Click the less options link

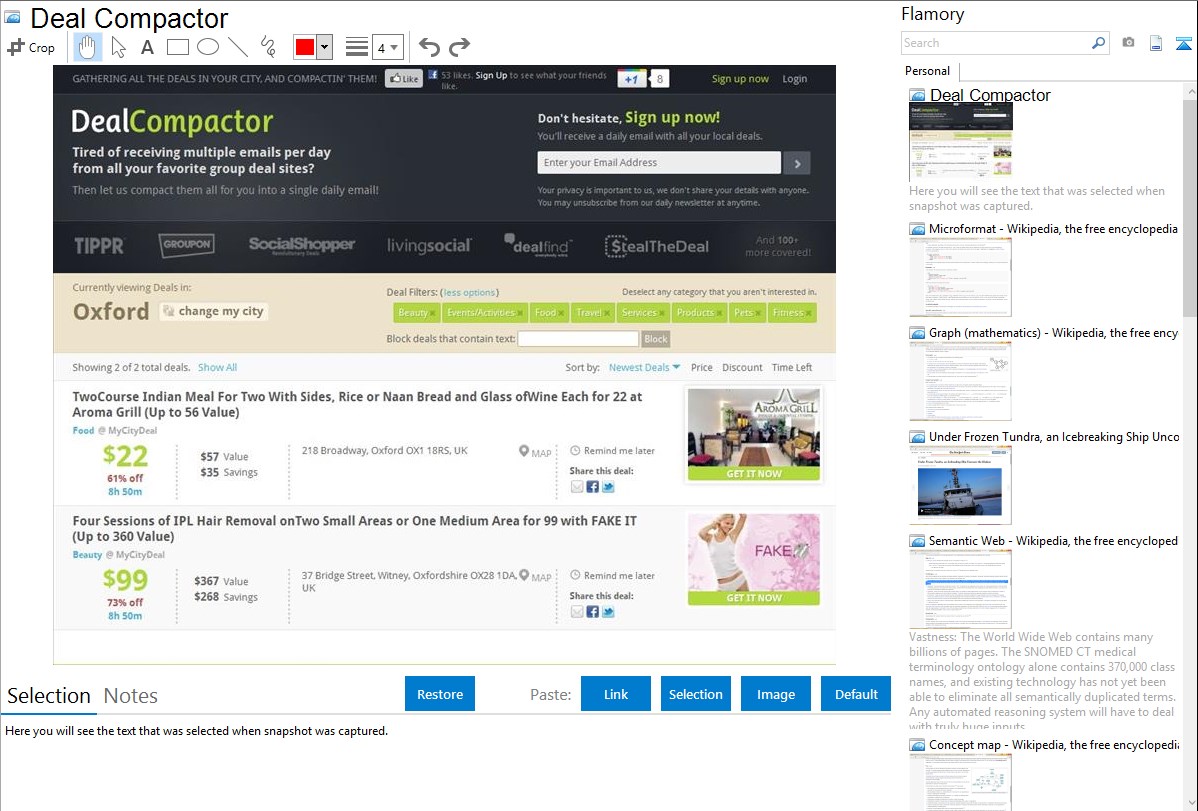469,292
